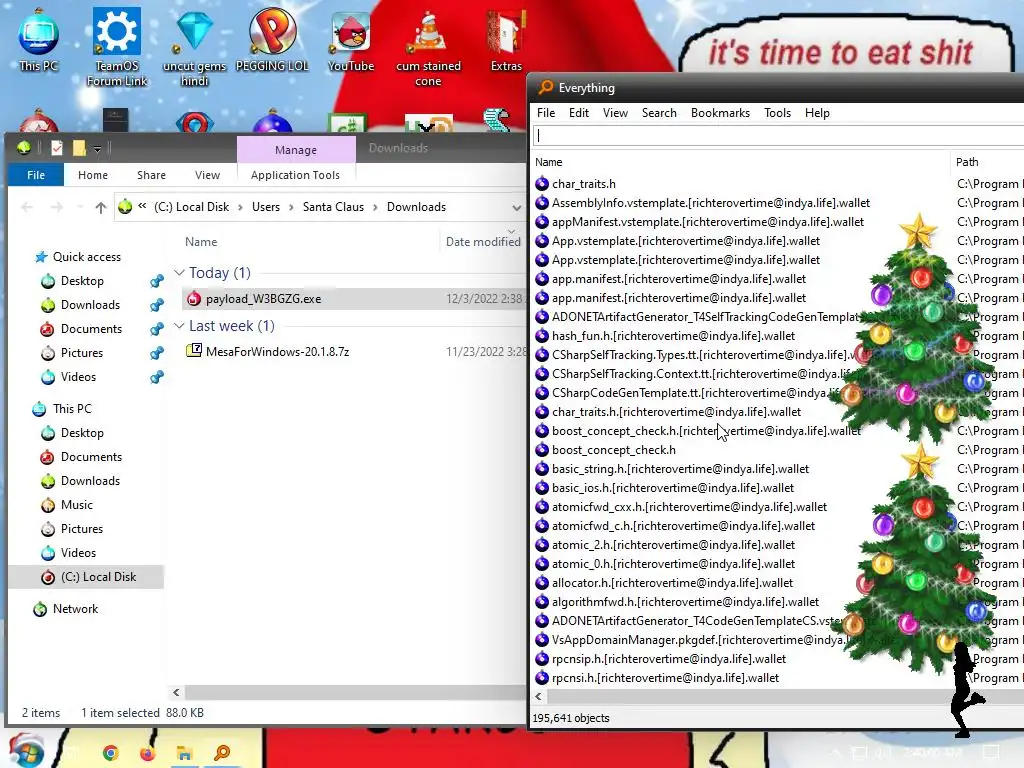Click Santa Claus in the breadcrumb path

tap(333, 207)
